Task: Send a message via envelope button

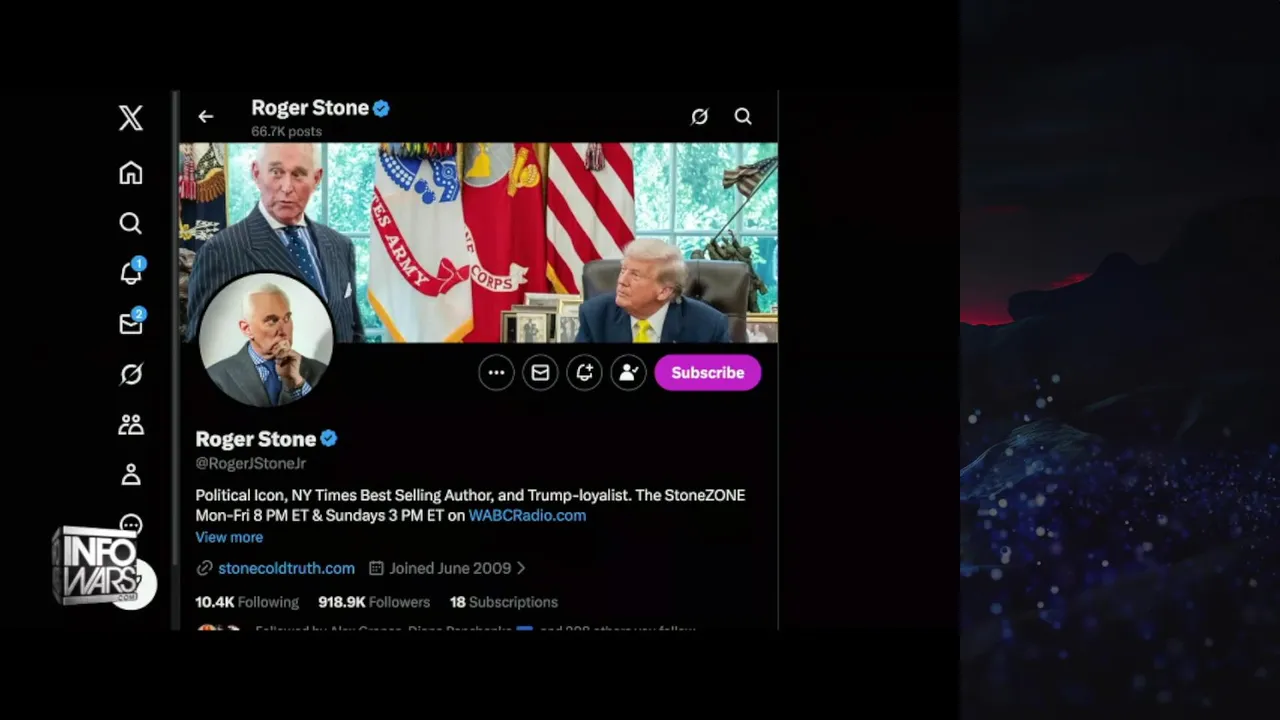Action: 540,373
